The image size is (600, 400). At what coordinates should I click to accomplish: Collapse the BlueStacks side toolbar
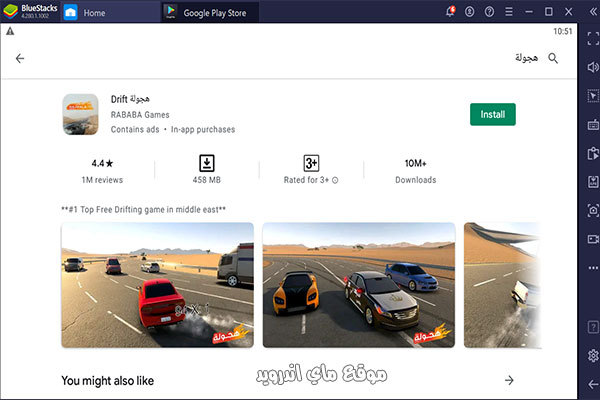click(593, 12)
